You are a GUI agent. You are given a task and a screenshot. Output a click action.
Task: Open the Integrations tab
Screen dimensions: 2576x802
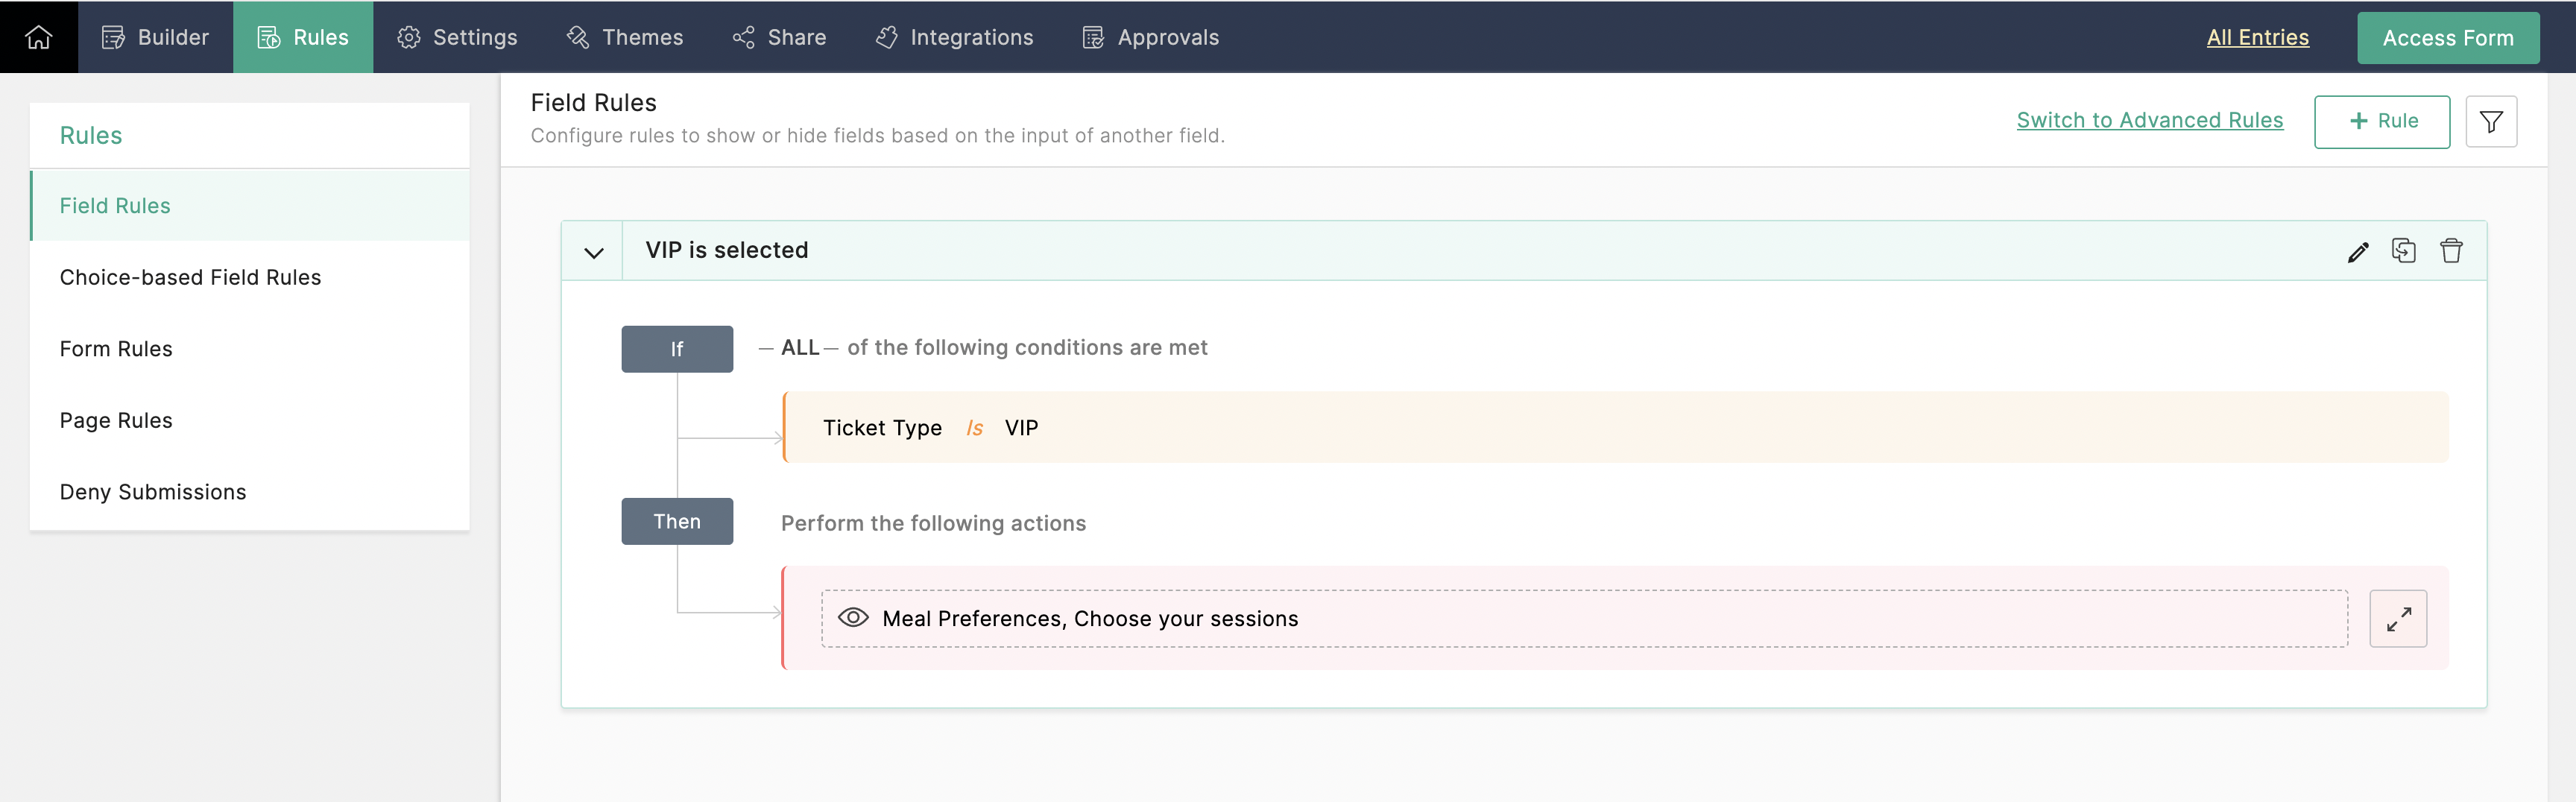(954, 37)
